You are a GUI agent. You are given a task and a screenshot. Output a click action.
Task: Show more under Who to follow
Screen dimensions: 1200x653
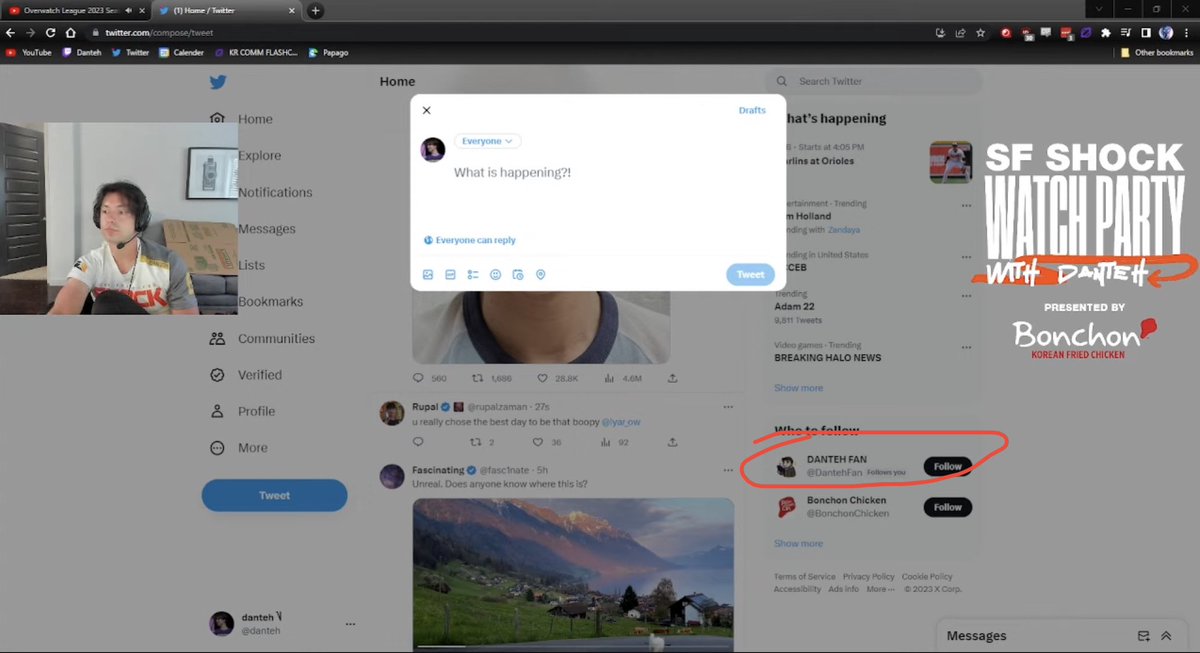tap(798, 544)
